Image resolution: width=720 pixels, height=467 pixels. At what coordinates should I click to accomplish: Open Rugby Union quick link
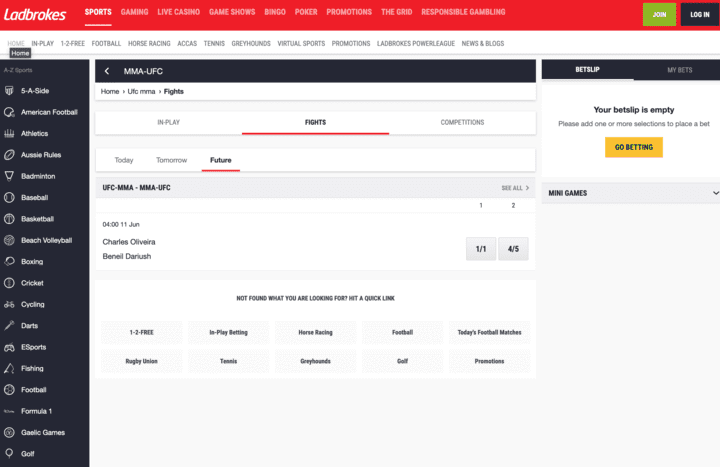click(x=141, y=361)
